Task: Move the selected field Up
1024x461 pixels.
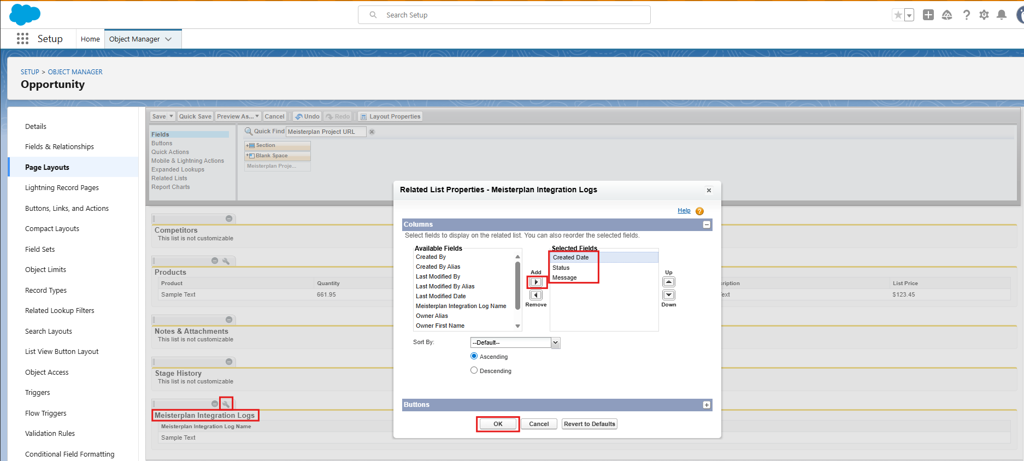Action: pyautogui.click(x=669, y=282)
